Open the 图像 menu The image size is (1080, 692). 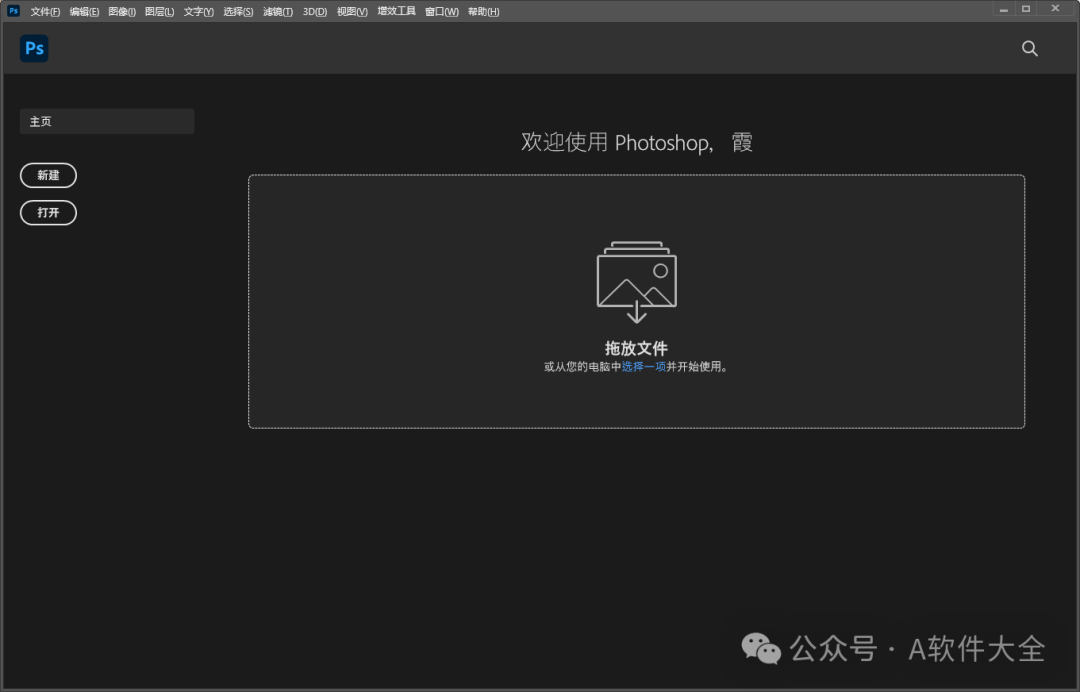point(121,11)
